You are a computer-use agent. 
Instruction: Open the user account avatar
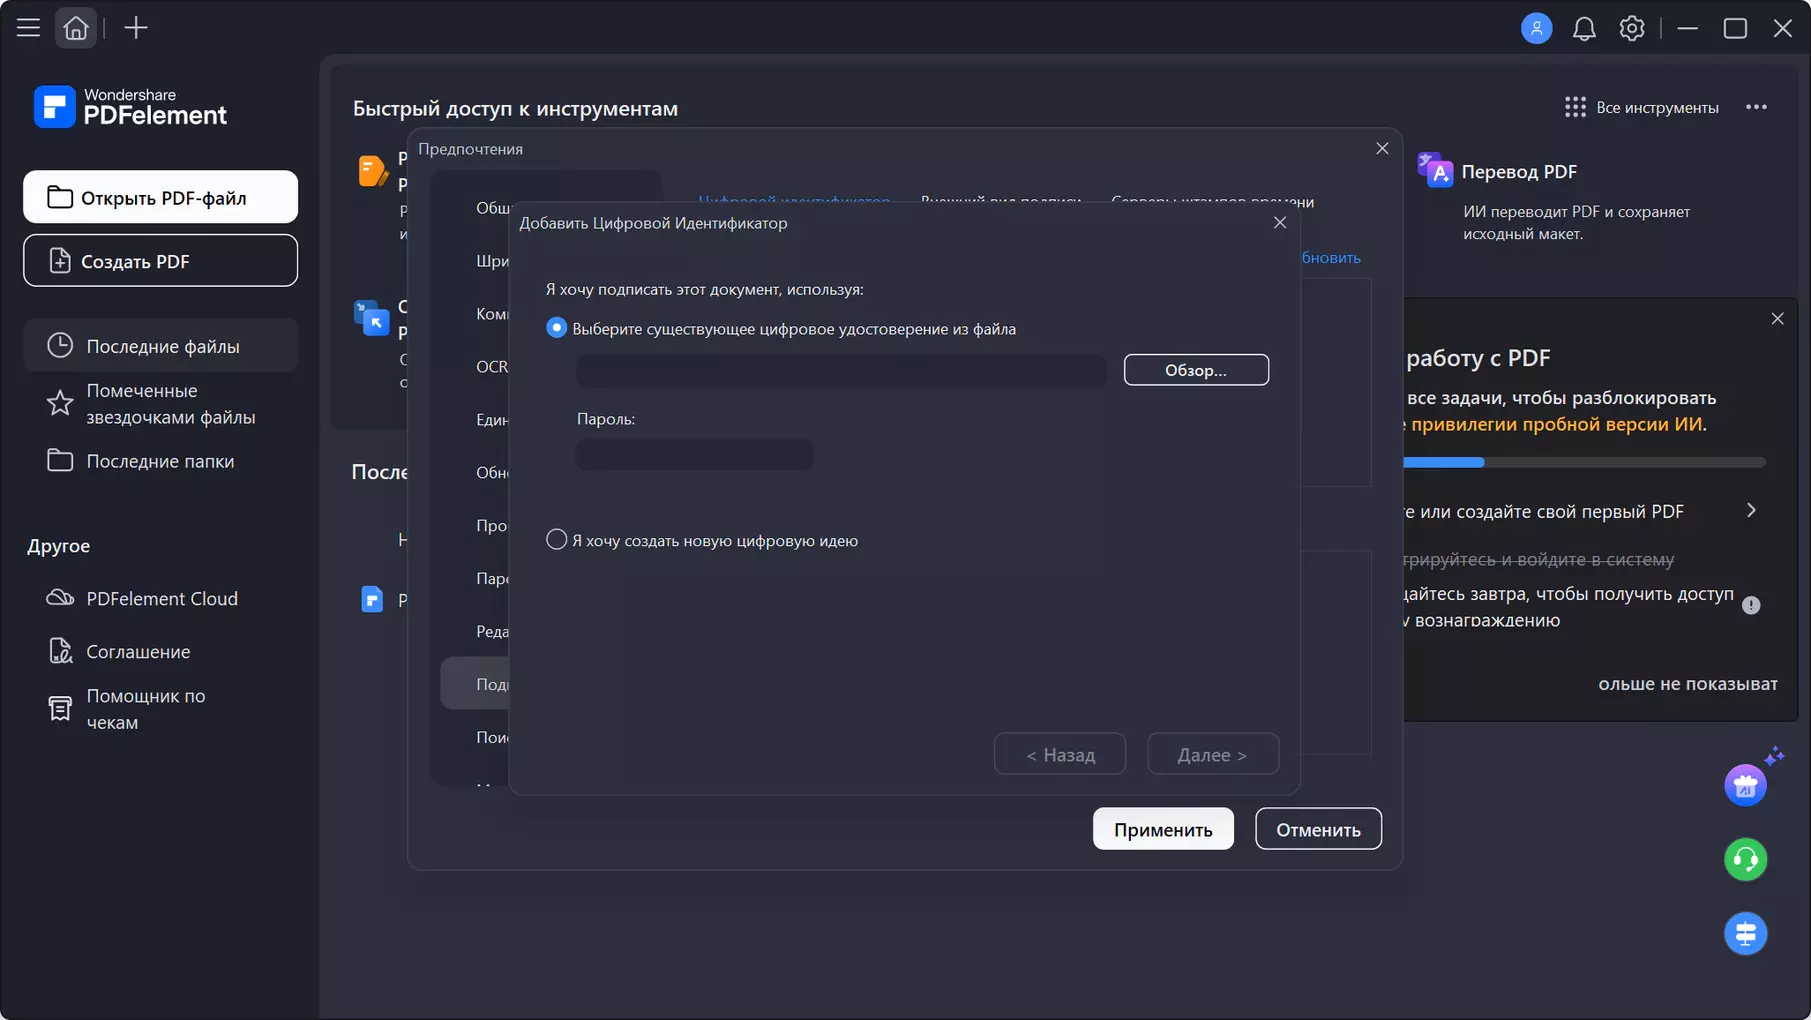click(1536, 28)
